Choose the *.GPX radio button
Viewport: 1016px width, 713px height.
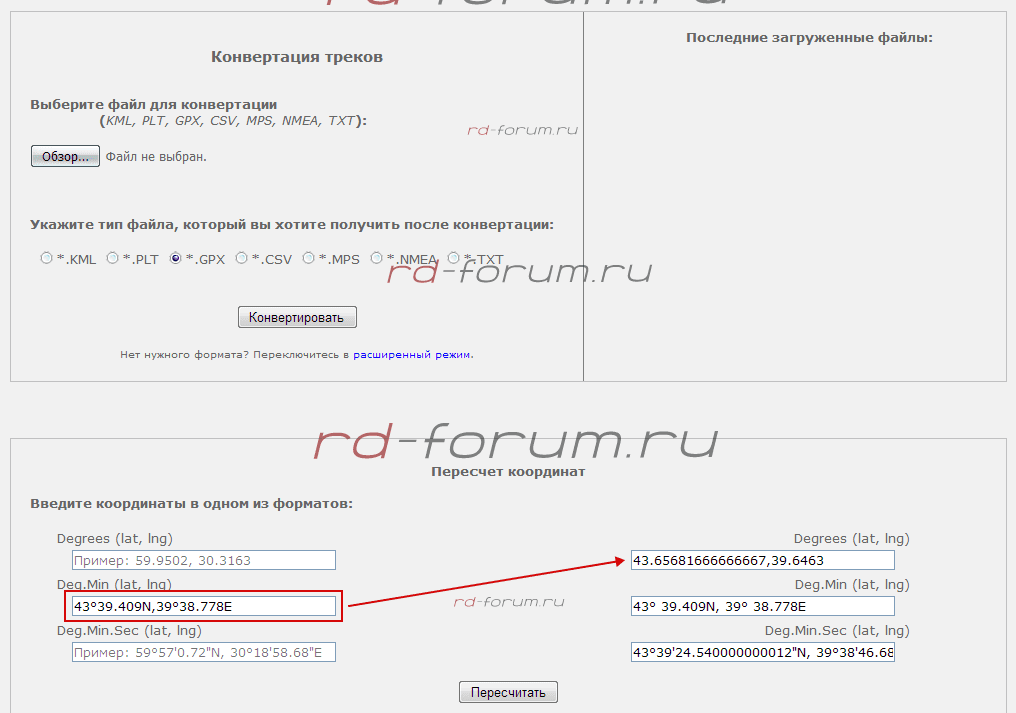pyautogui.click(x=176, y=258)
